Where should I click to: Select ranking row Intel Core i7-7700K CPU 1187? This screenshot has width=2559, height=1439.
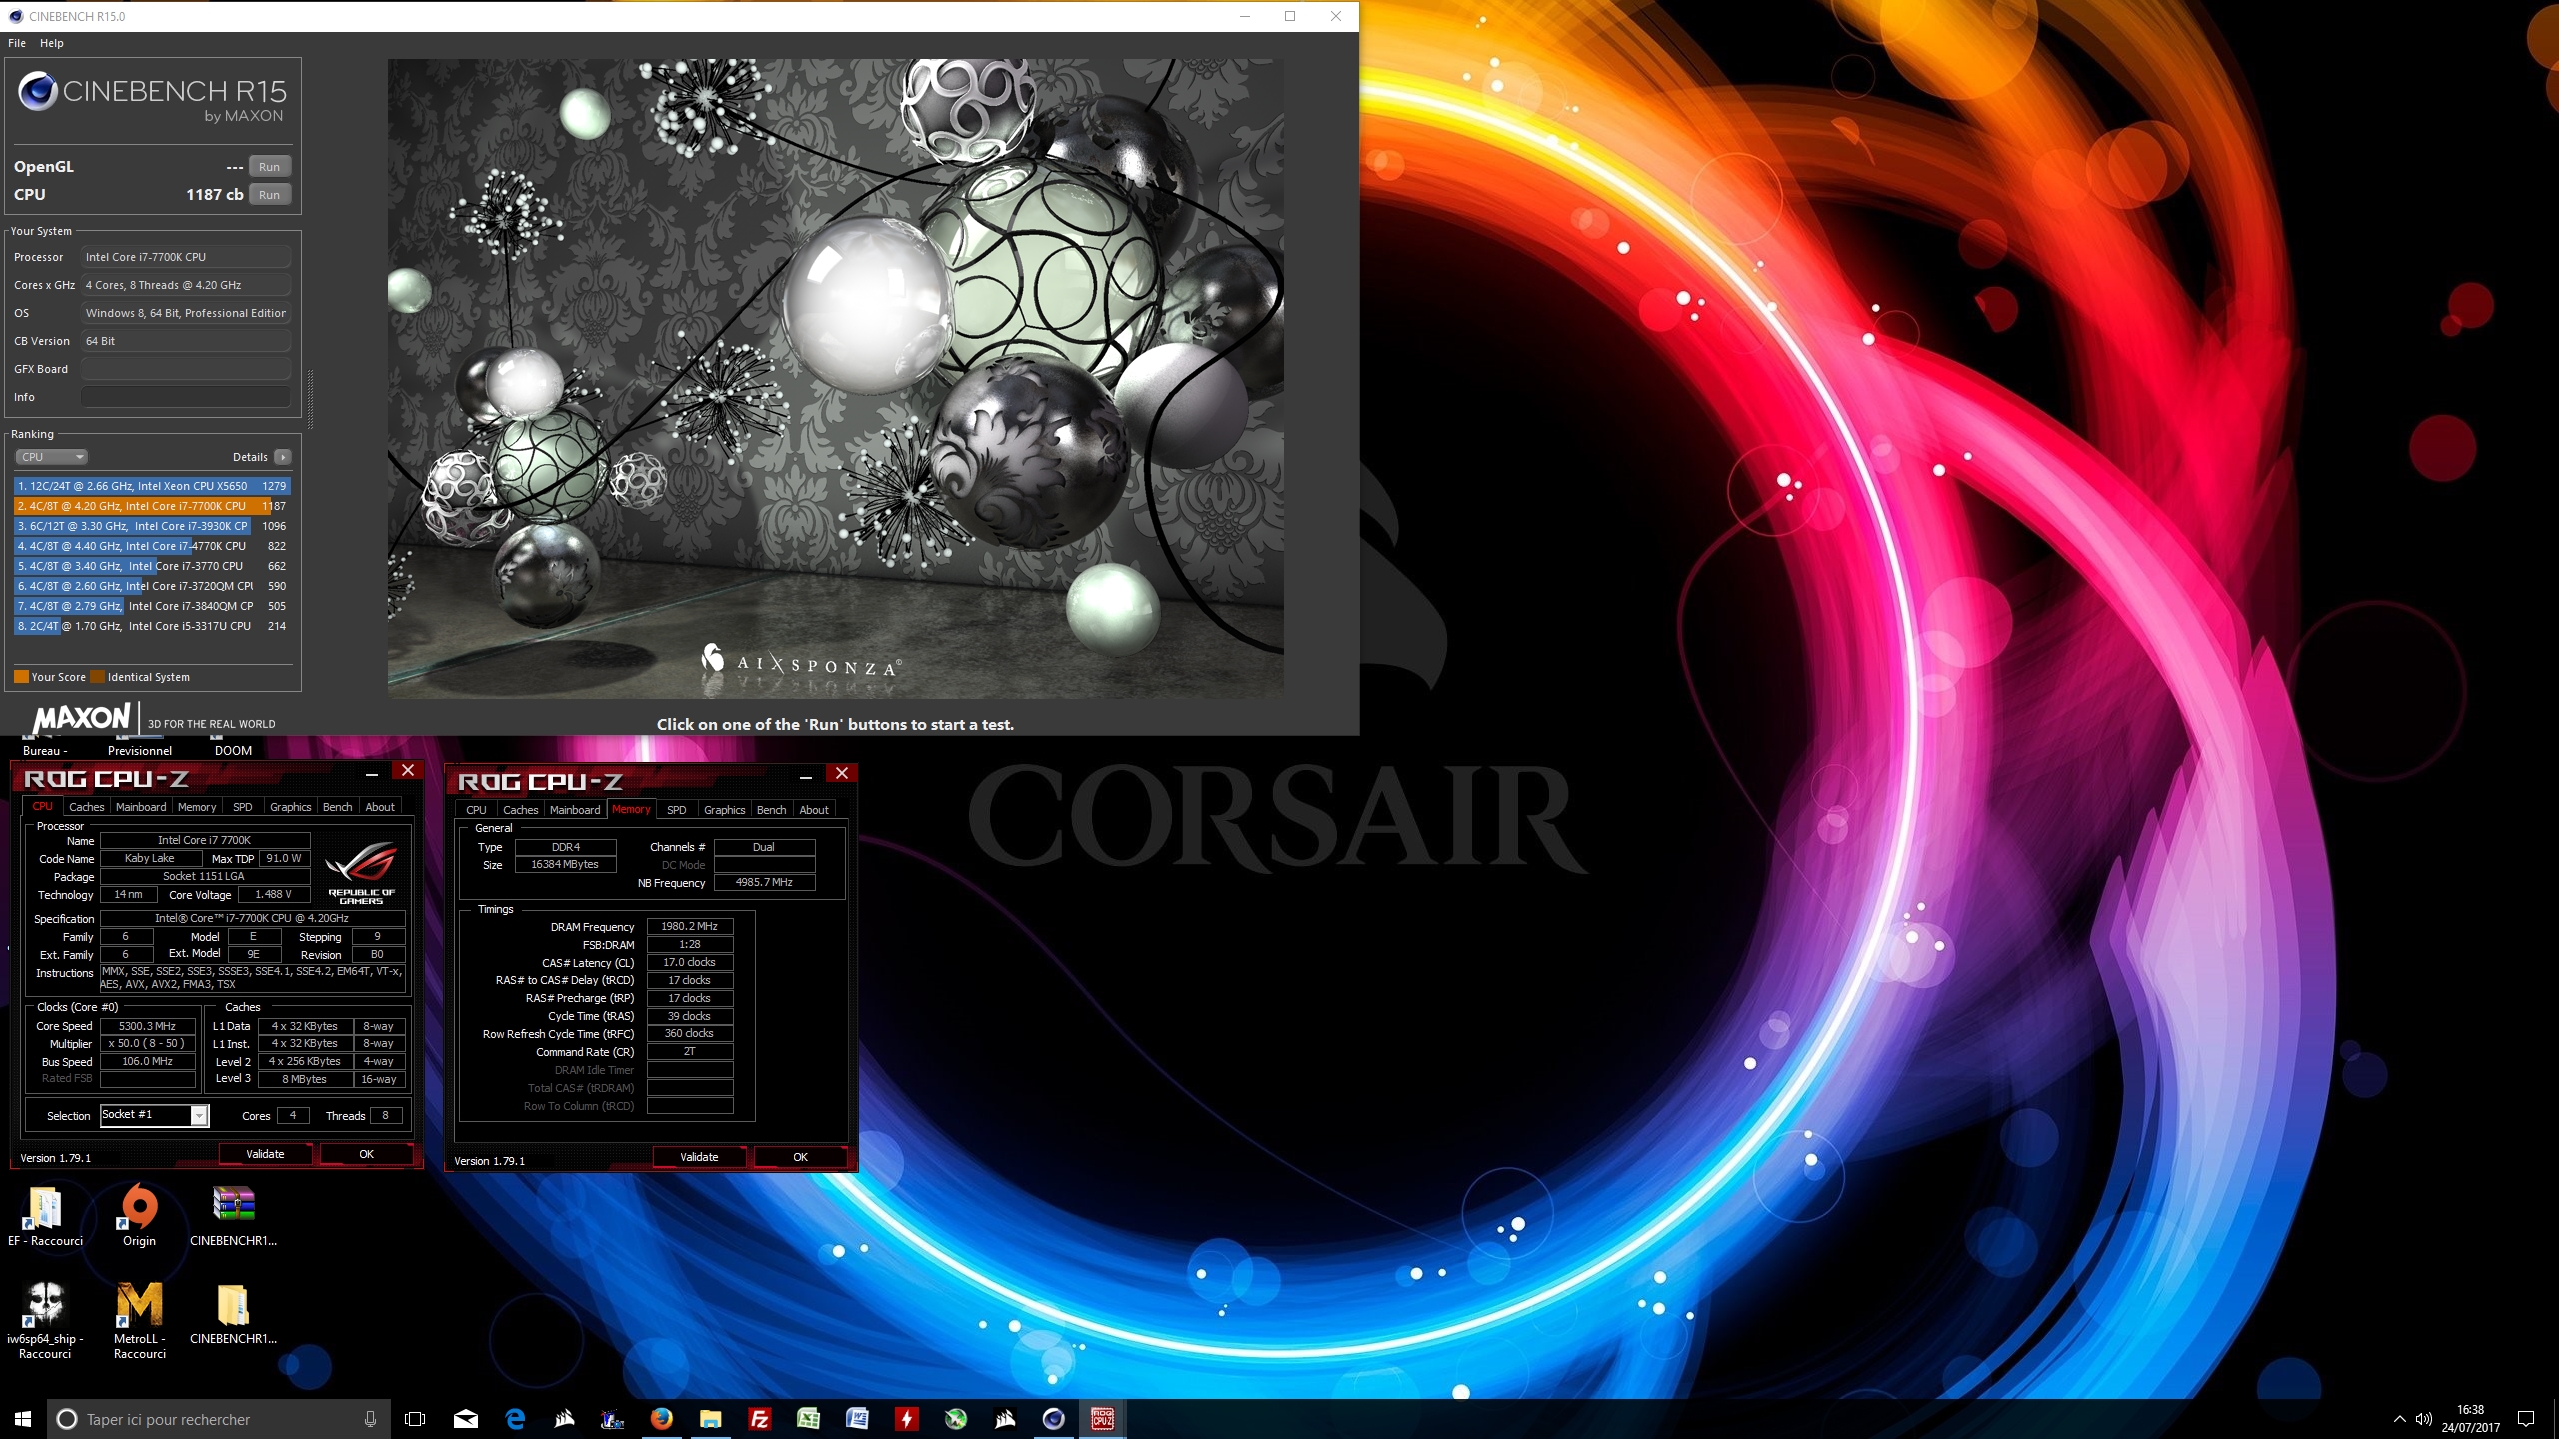point(152,506)
